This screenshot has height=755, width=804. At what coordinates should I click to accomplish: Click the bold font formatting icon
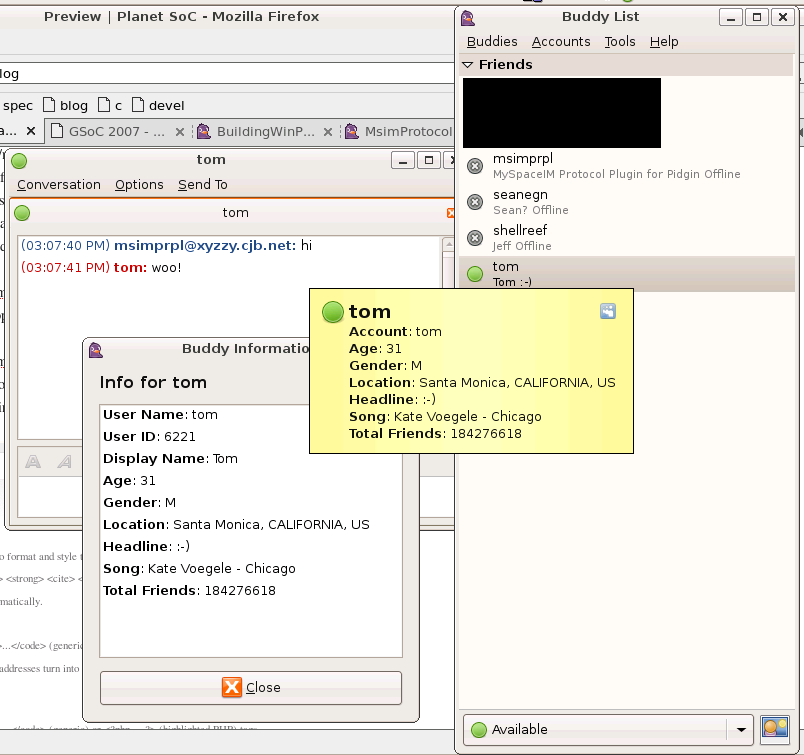(x=33, y=462)
